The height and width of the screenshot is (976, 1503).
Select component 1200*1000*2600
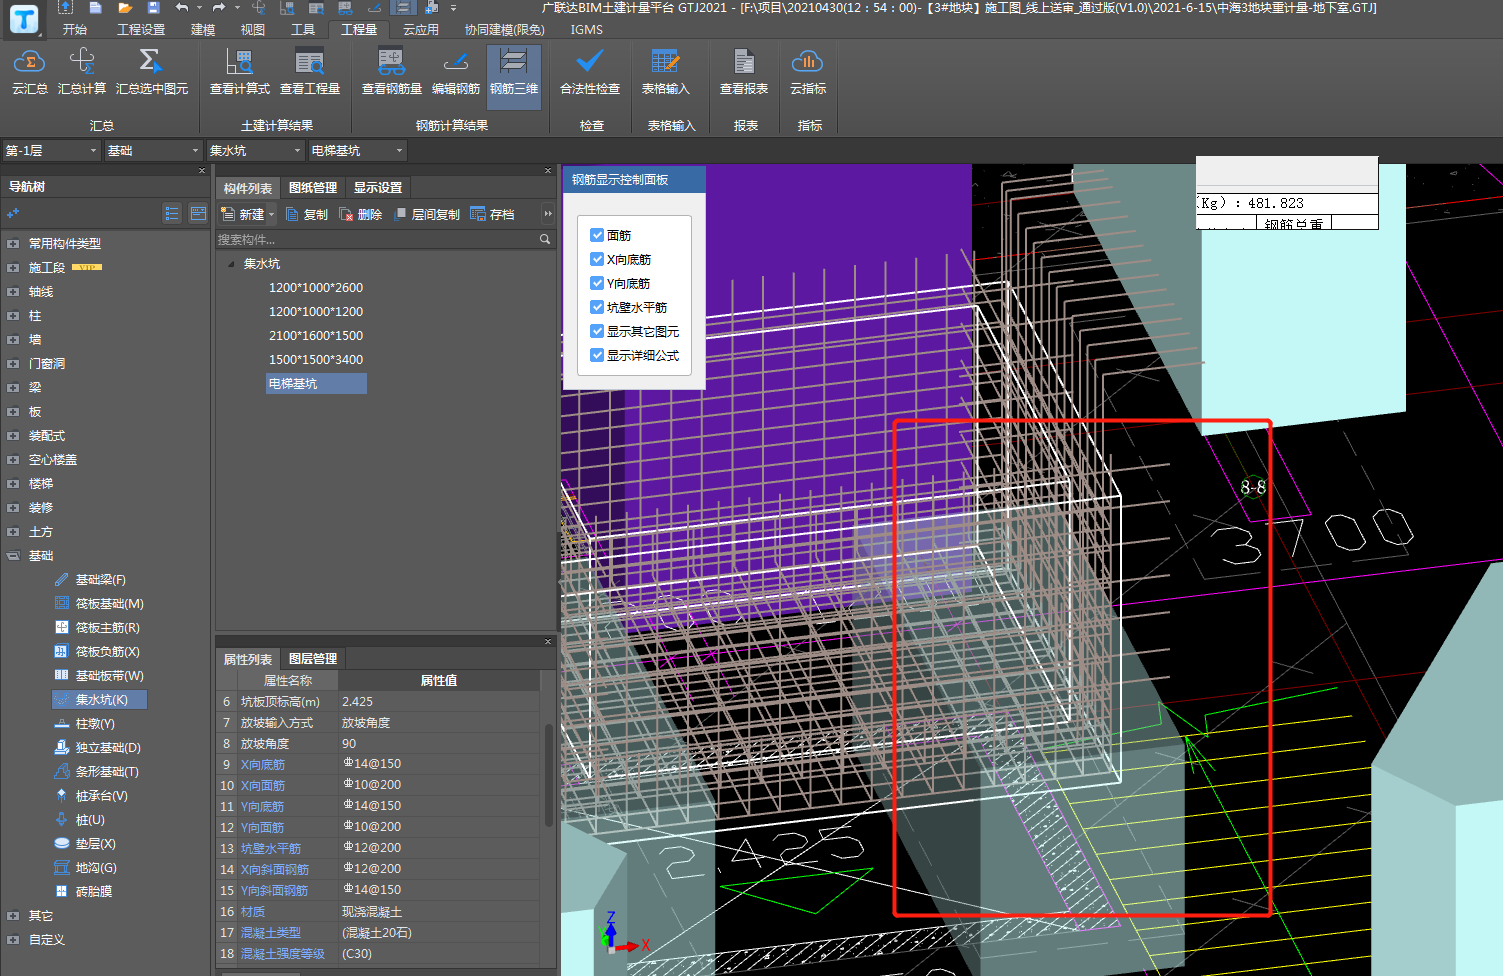pos(316,287)
